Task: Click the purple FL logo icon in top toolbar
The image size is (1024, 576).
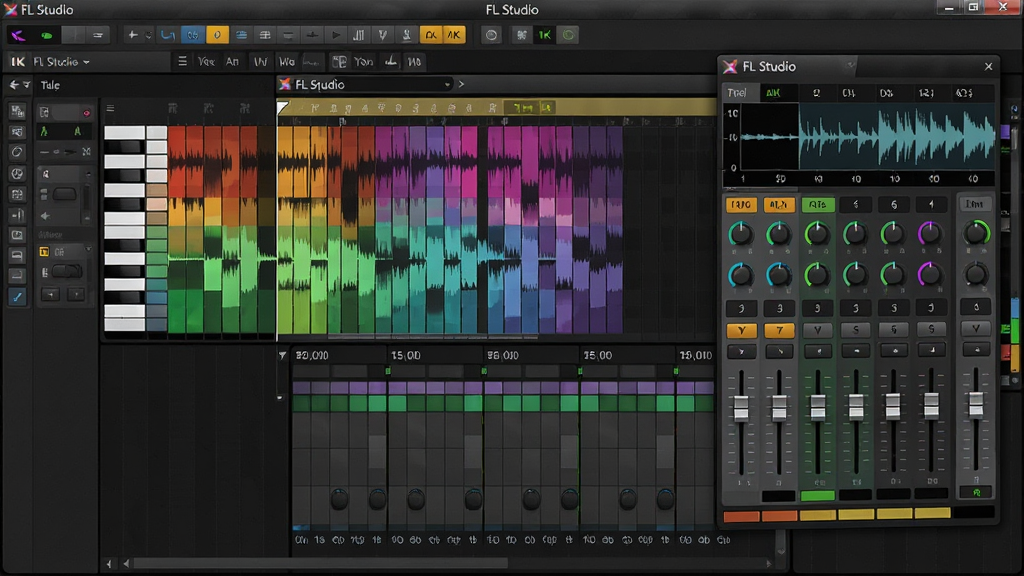Action: click(x=18, y=35)
